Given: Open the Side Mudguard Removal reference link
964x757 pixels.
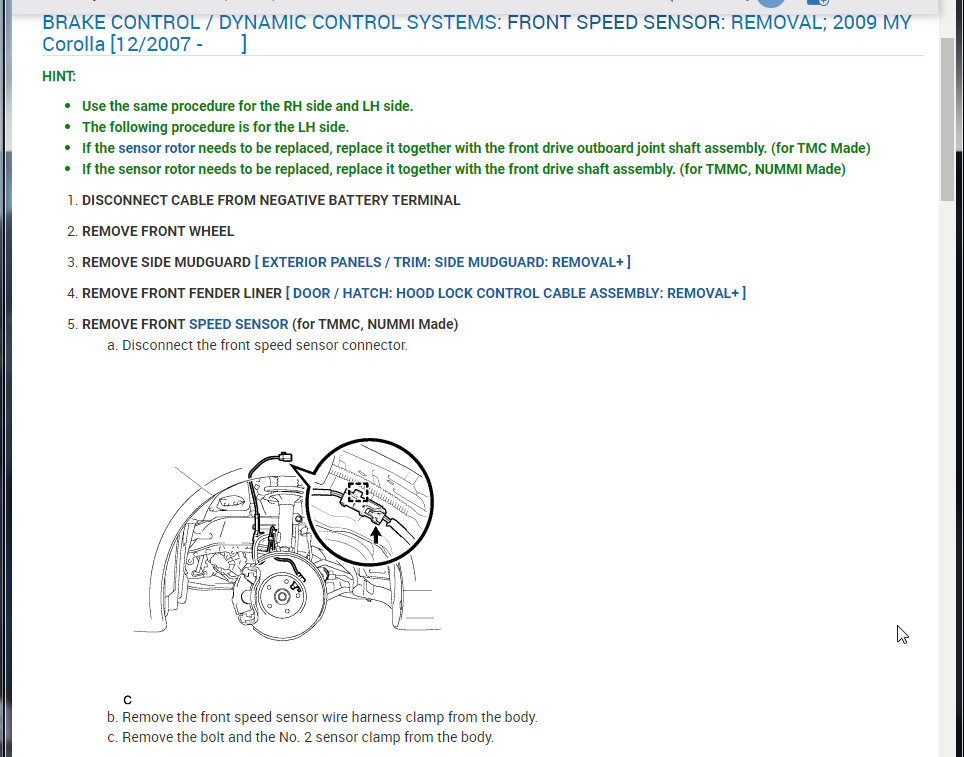Looking at the screenshot, I should (x=443, y=263).
